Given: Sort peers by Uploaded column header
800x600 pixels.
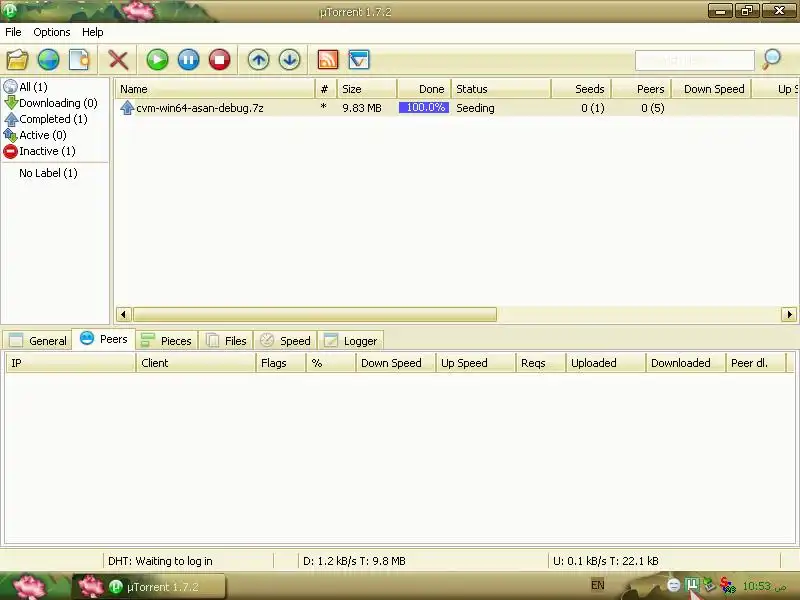Looking at the screenshot, I should click(606, 363).
